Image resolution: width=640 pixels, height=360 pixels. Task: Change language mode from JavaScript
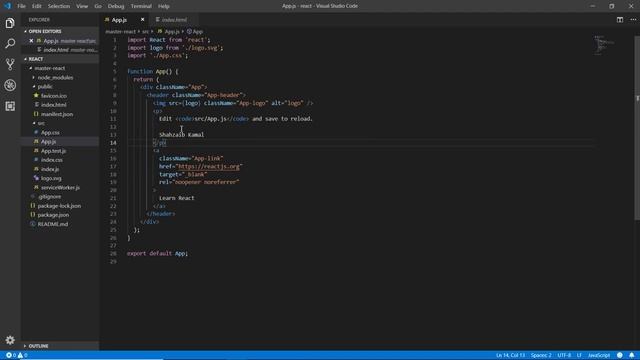point(599,355)
